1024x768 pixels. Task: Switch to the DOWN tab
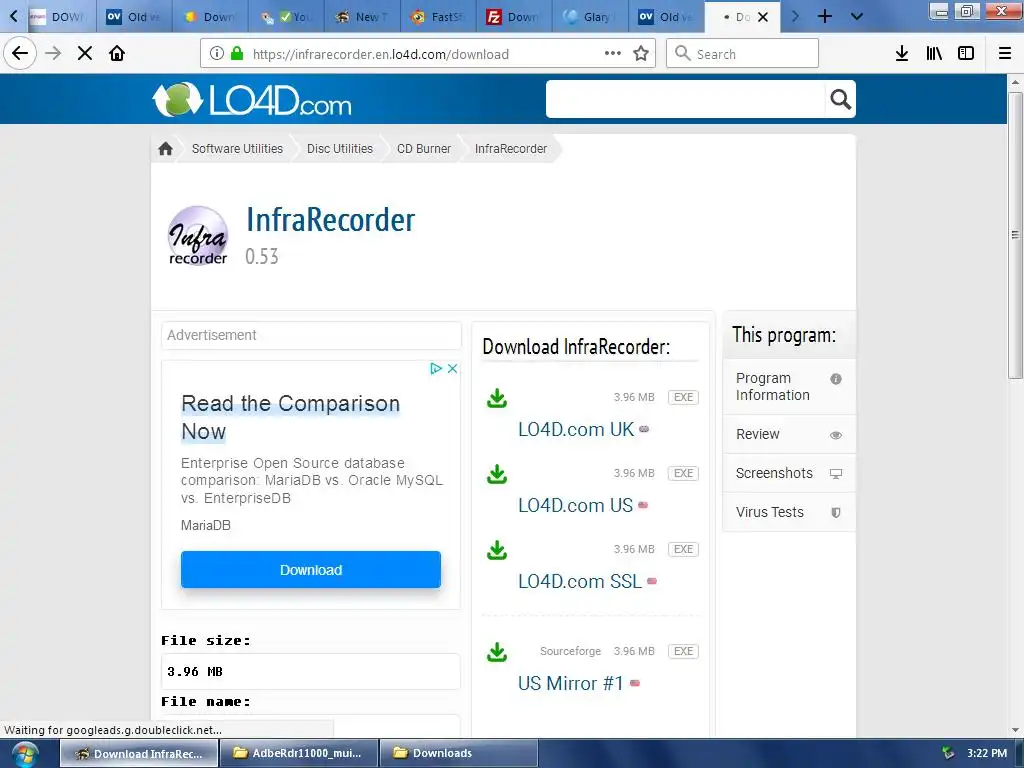click(60, 16)
